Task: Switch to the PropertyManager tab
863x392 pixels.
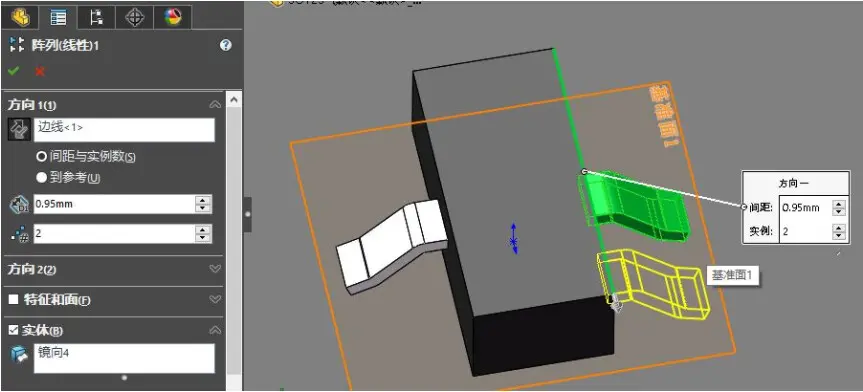Action: (x=58, y=17)
